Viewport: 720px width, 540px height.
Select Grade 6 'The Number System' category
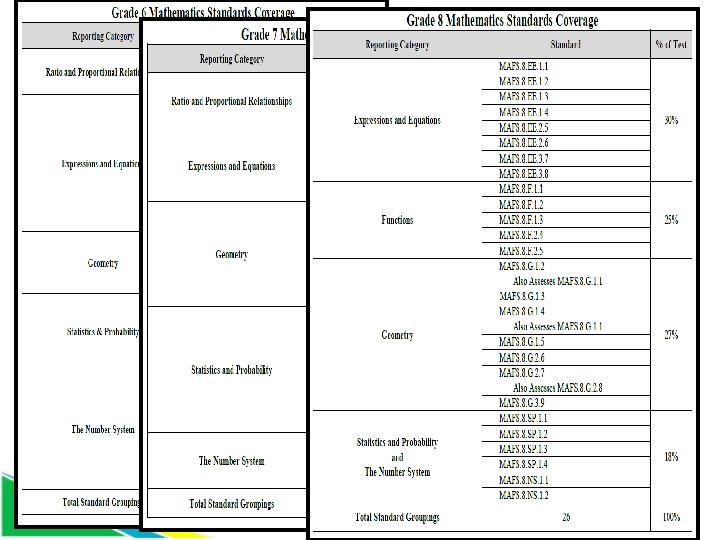[x=103, y=429]
